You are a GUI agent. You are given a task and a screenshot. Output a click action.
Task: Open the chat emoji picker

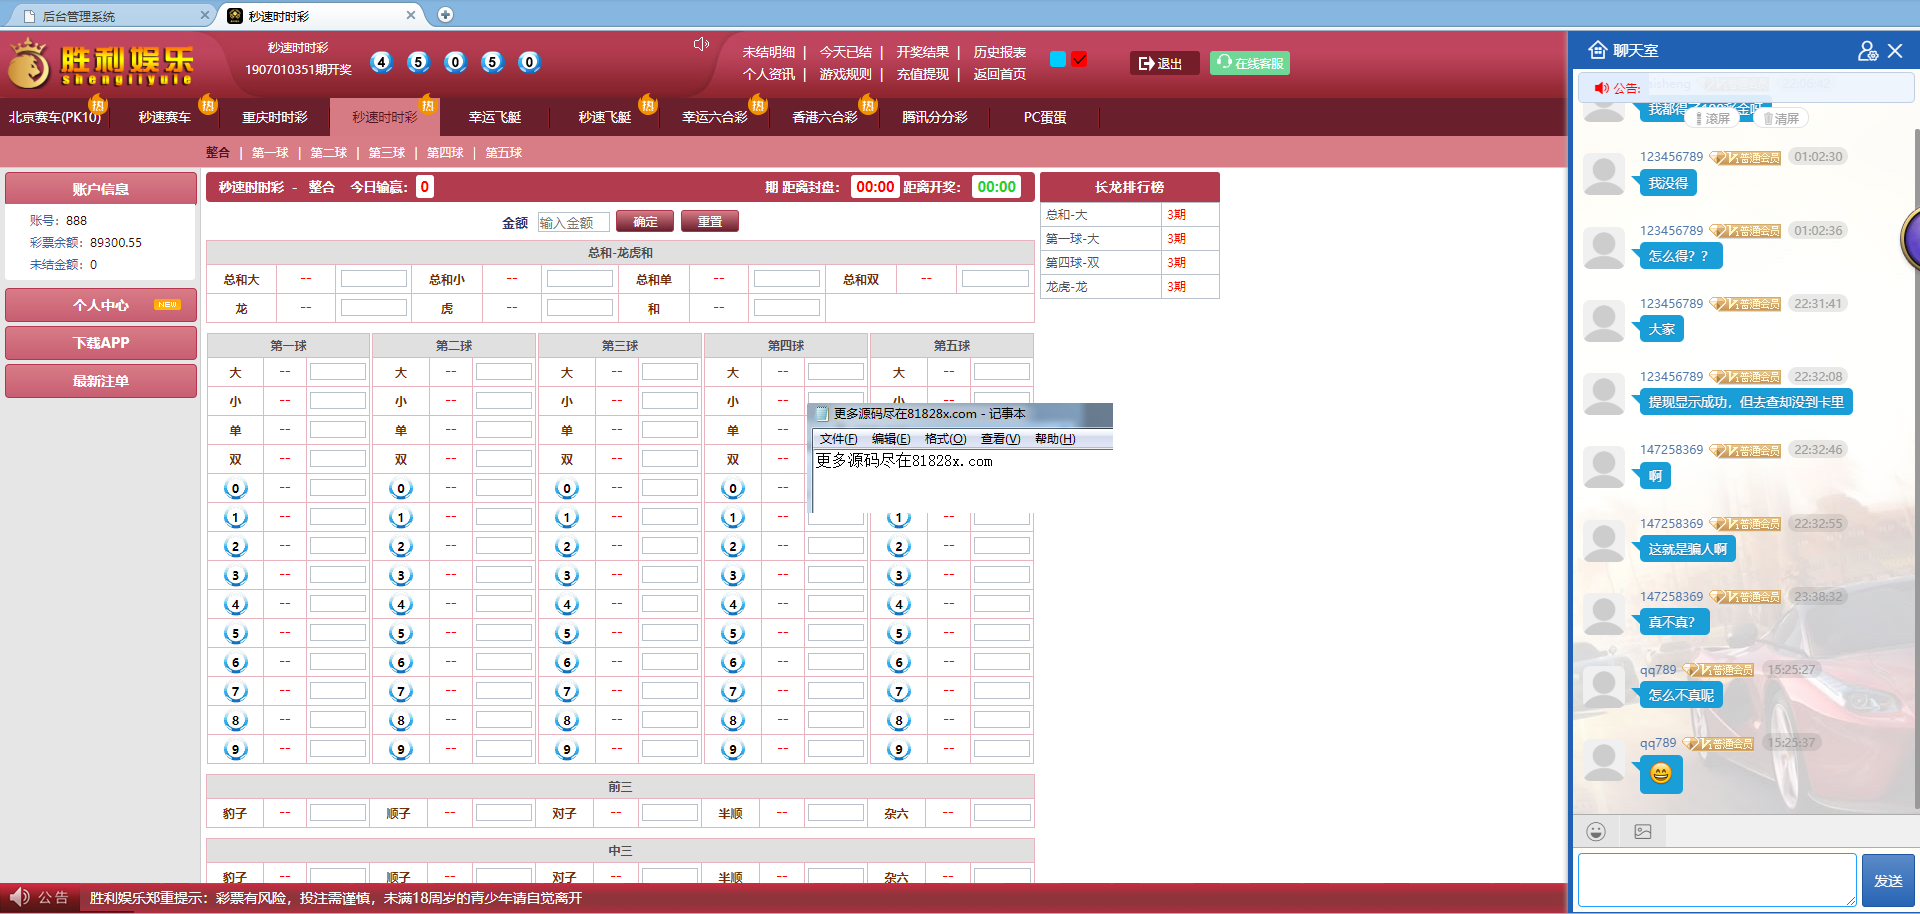1596,831
